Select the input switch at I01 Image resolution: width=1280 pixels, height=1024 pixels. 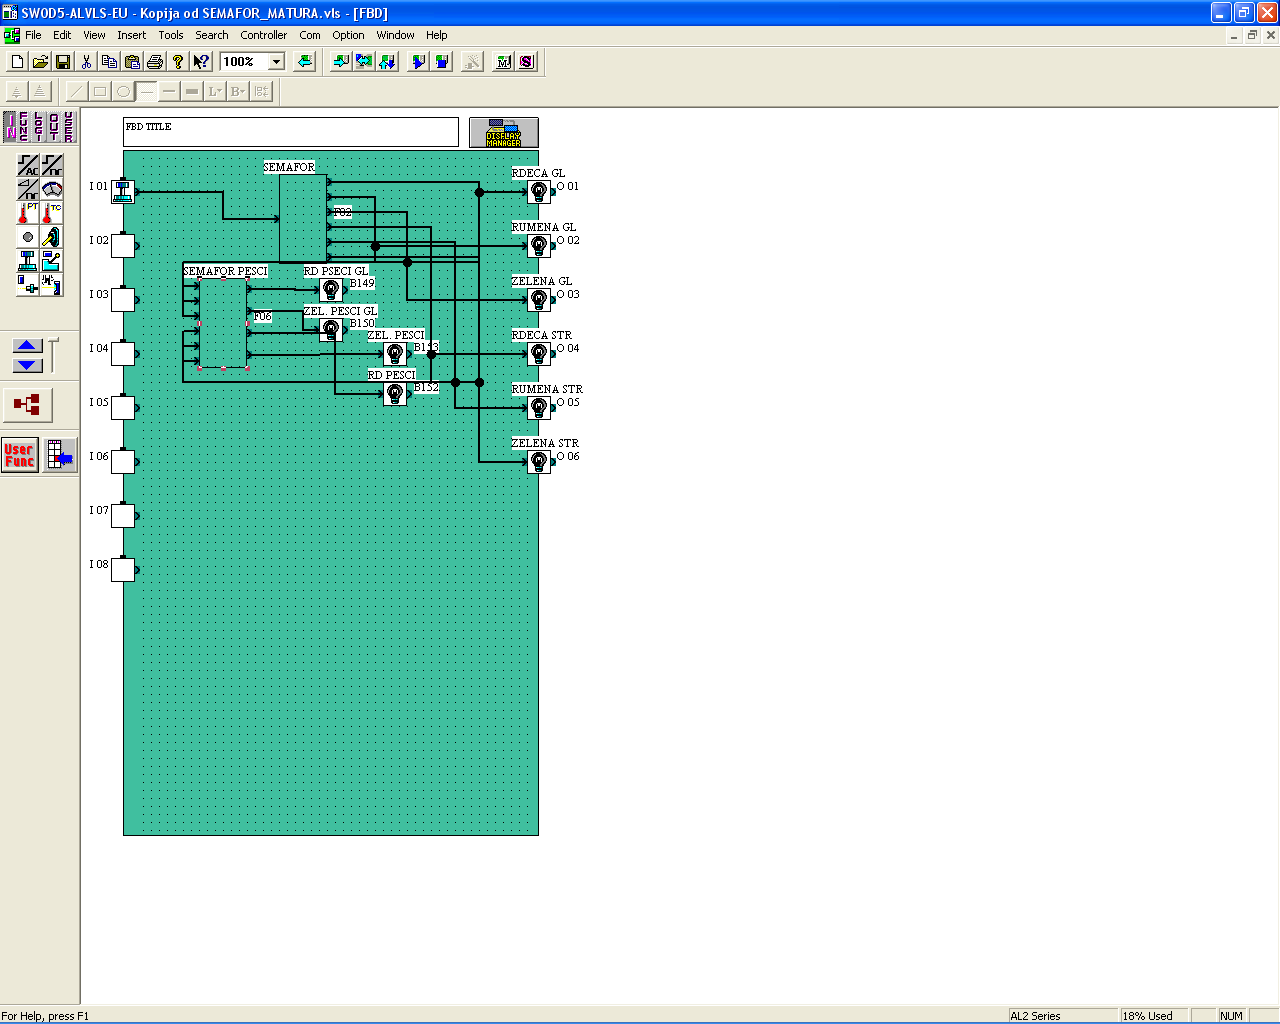click(x=123, y=191)
